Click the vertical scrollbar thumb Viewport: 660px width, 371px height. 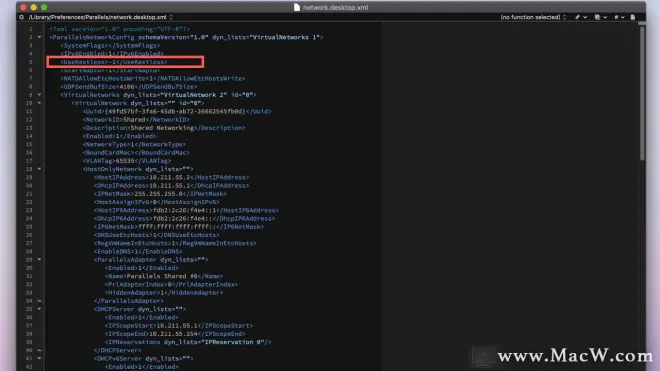coord(641,93)
